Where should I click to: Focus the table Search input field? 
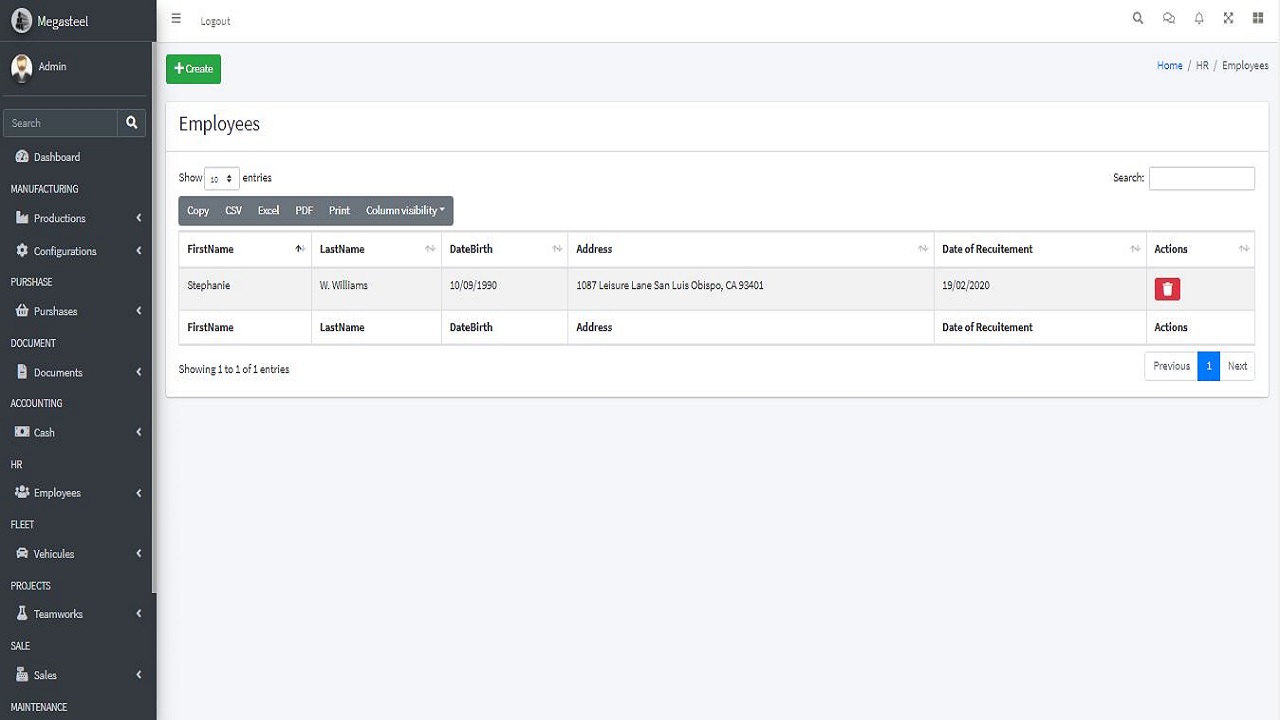(x=1201, y=178)
